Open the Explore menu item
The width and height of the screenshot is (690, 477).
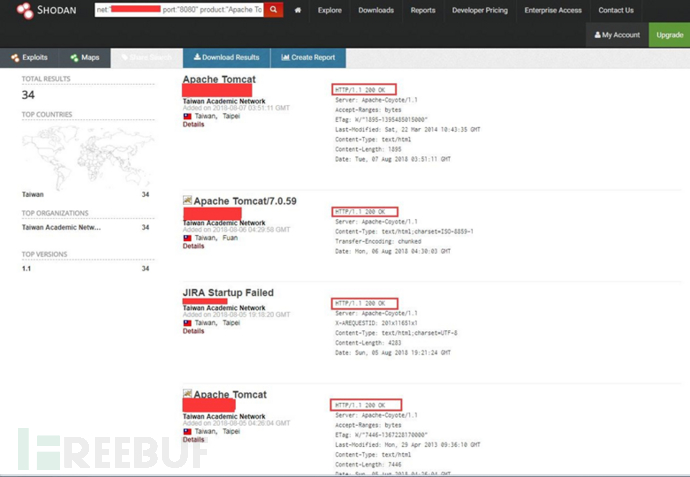click(330, 10)
